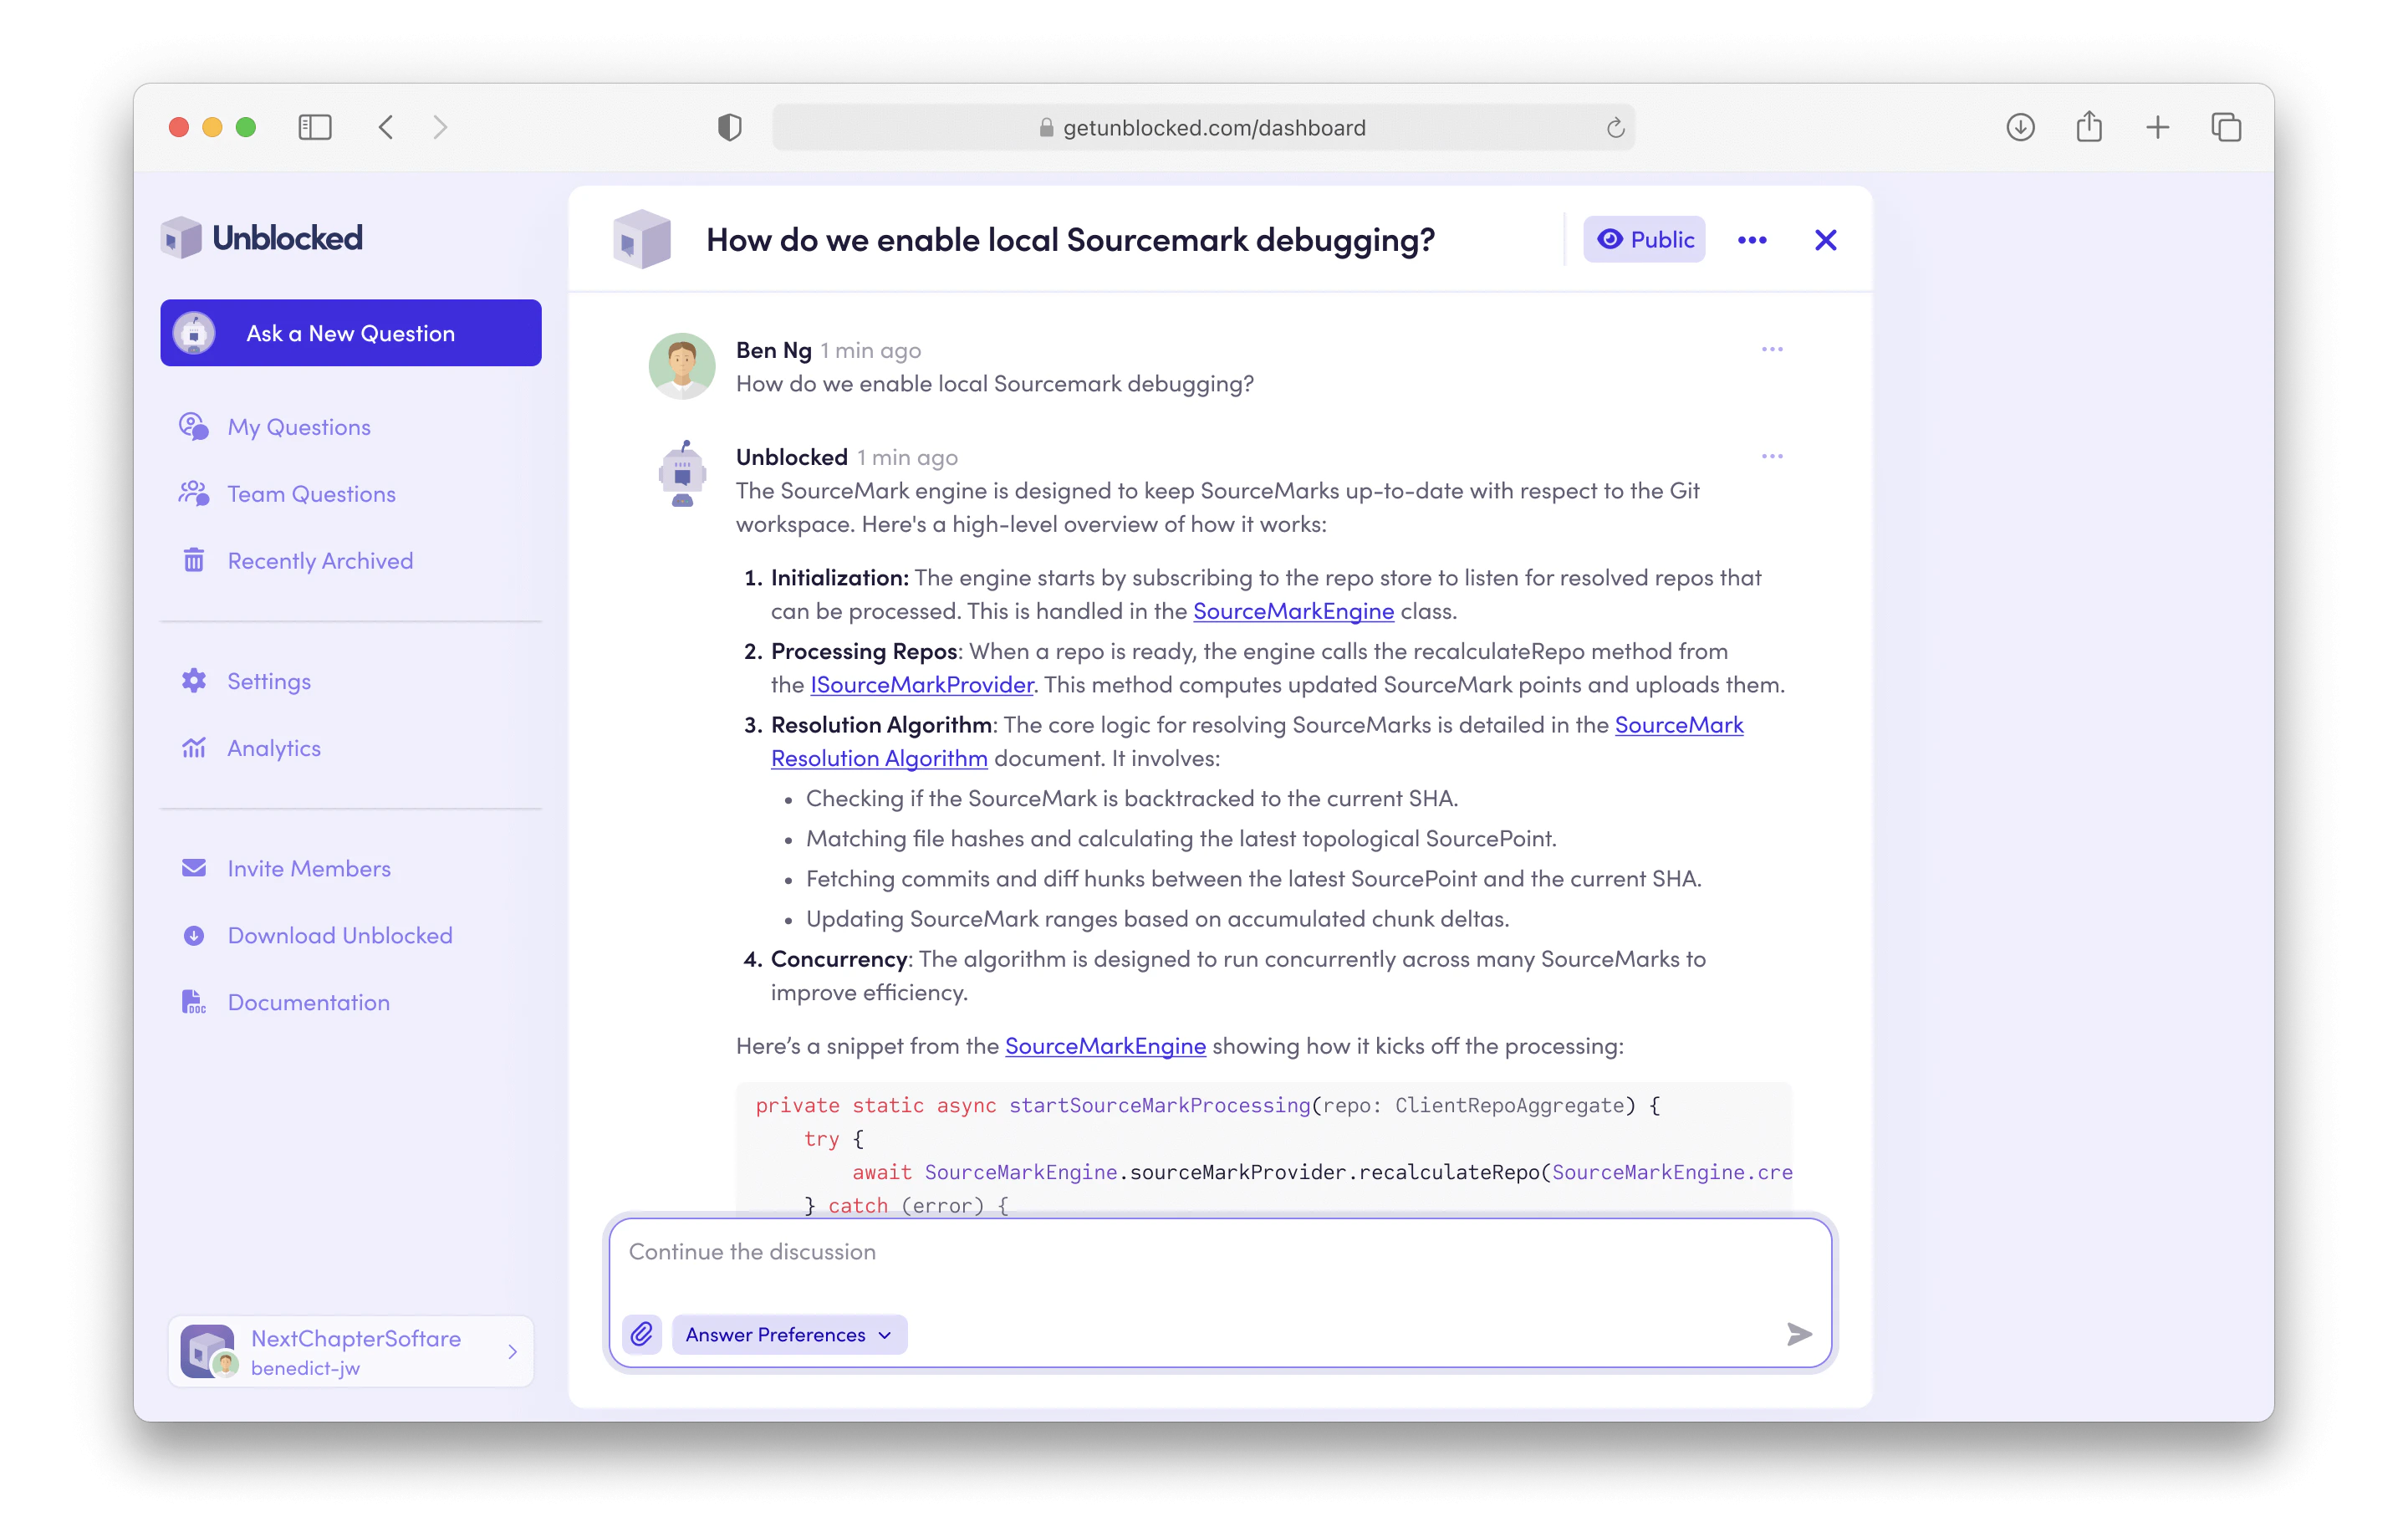Viewport: 2408px width, 1522px height.
Task: Click the Recently Archived trash icon
Action: pos(194,561)
